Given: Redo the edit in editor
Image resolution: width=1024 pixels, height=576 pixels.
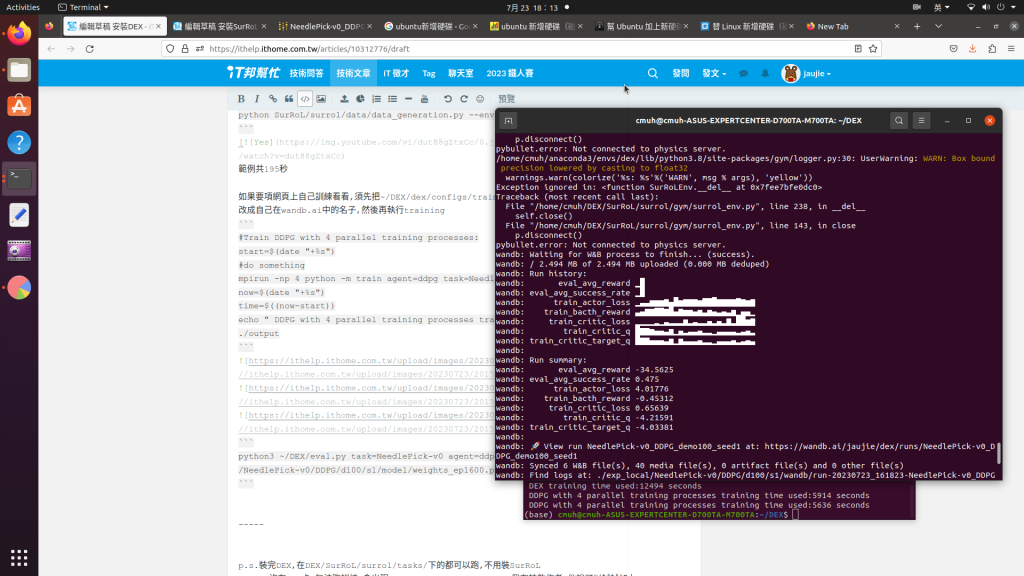Looking at the screenshot, I should [464, 99].
